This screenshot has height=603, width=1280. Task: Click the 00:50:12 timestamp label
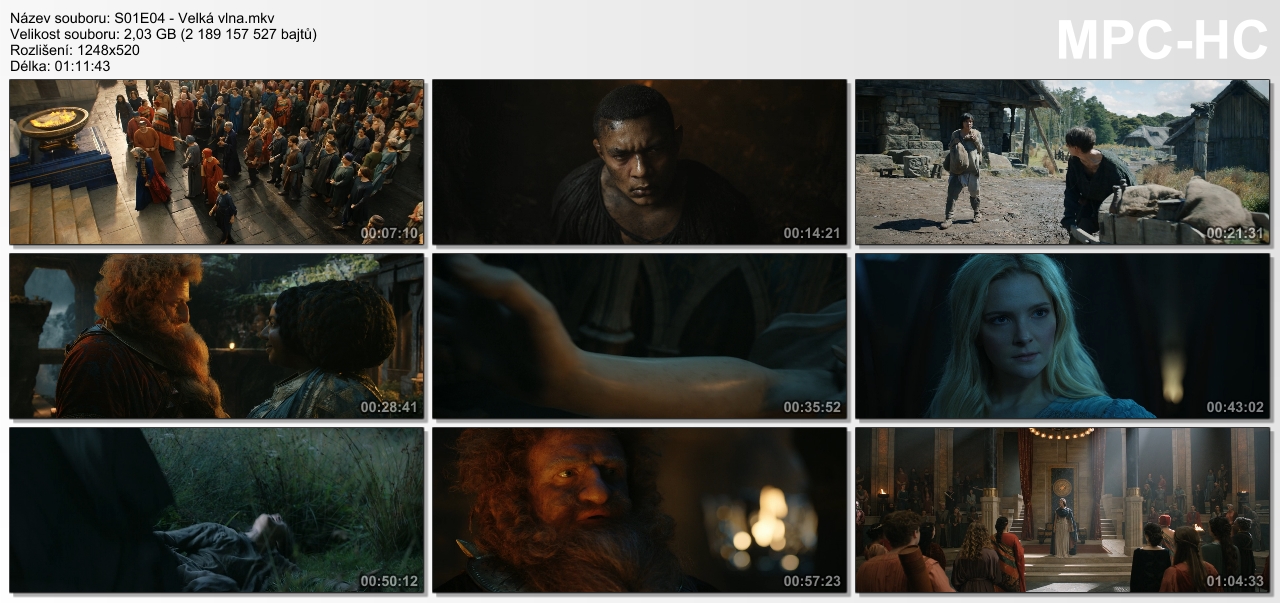(389, 581)
